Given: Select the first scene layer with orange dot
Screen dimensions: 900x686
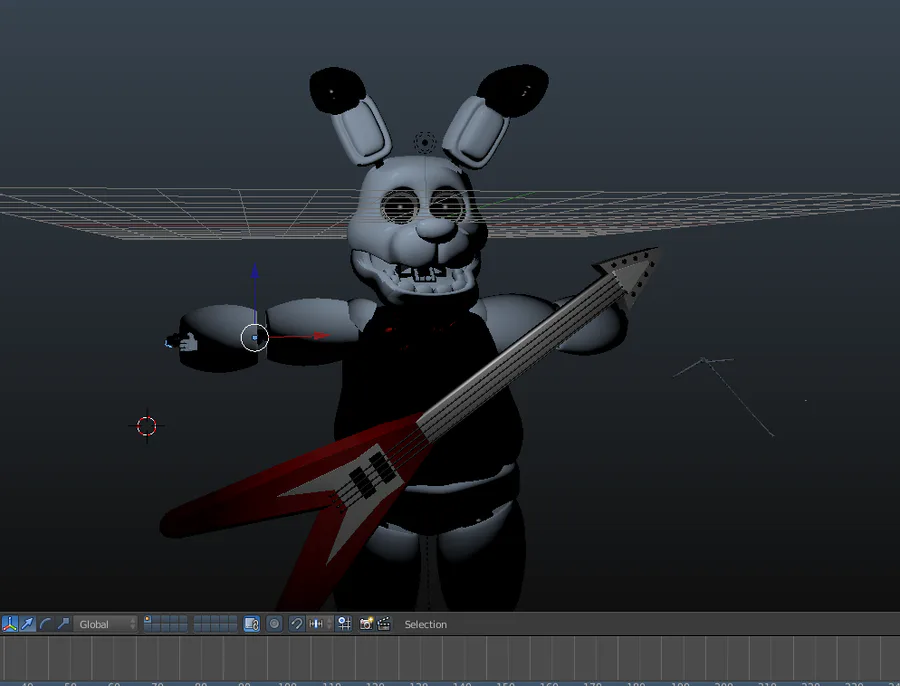Looking at the screenshot, I should (148, 620).
